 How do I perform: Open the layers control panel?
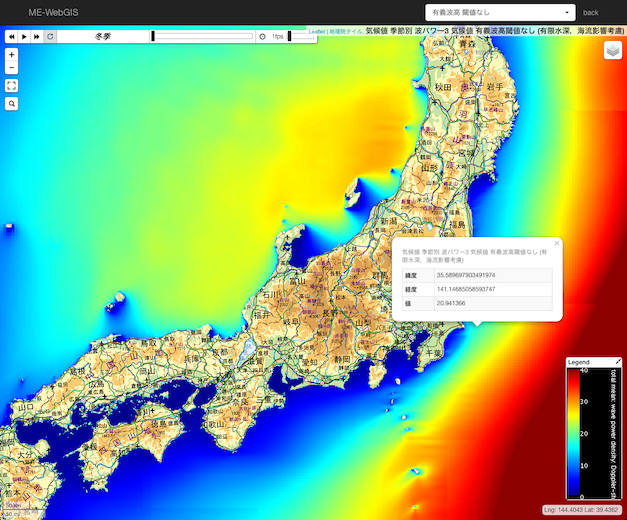[x=612, y=51]
